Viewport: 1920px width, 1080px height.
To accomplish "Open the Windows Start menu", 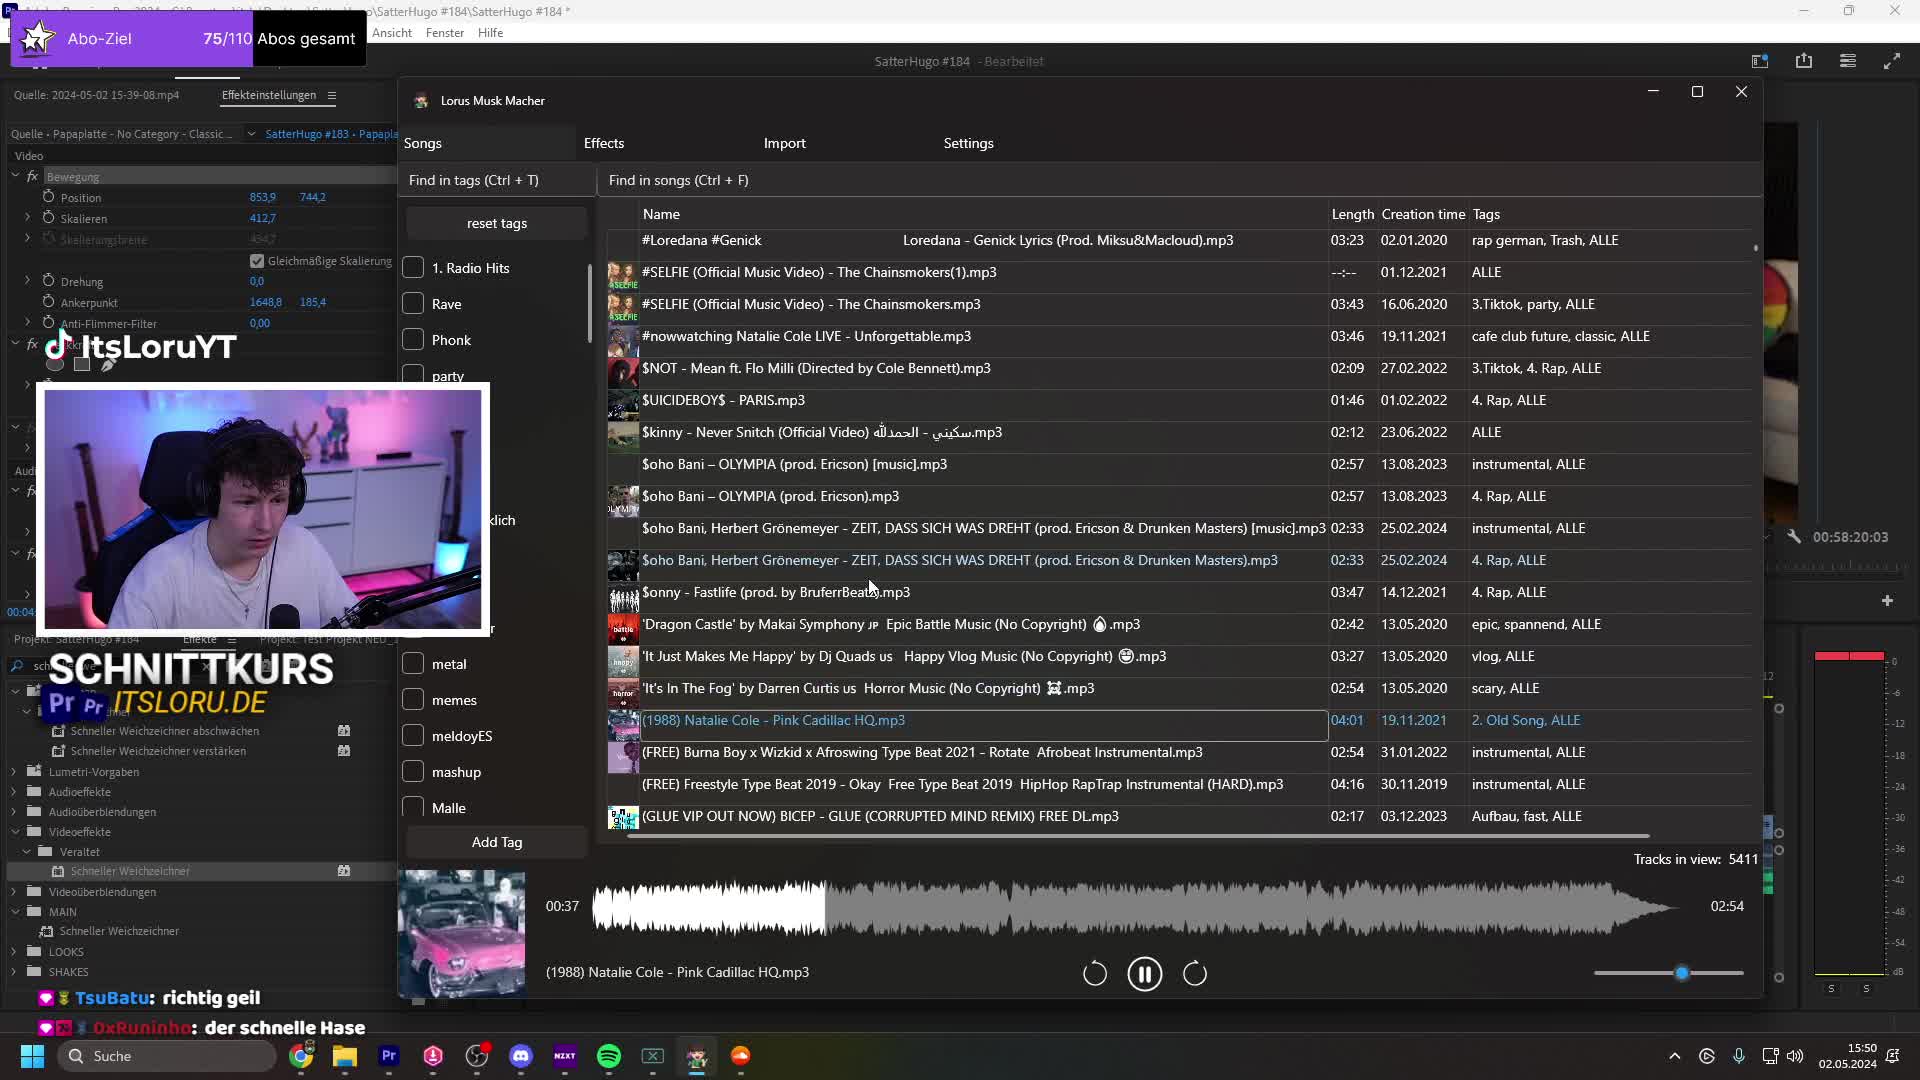I will [x=32, y=1056].
